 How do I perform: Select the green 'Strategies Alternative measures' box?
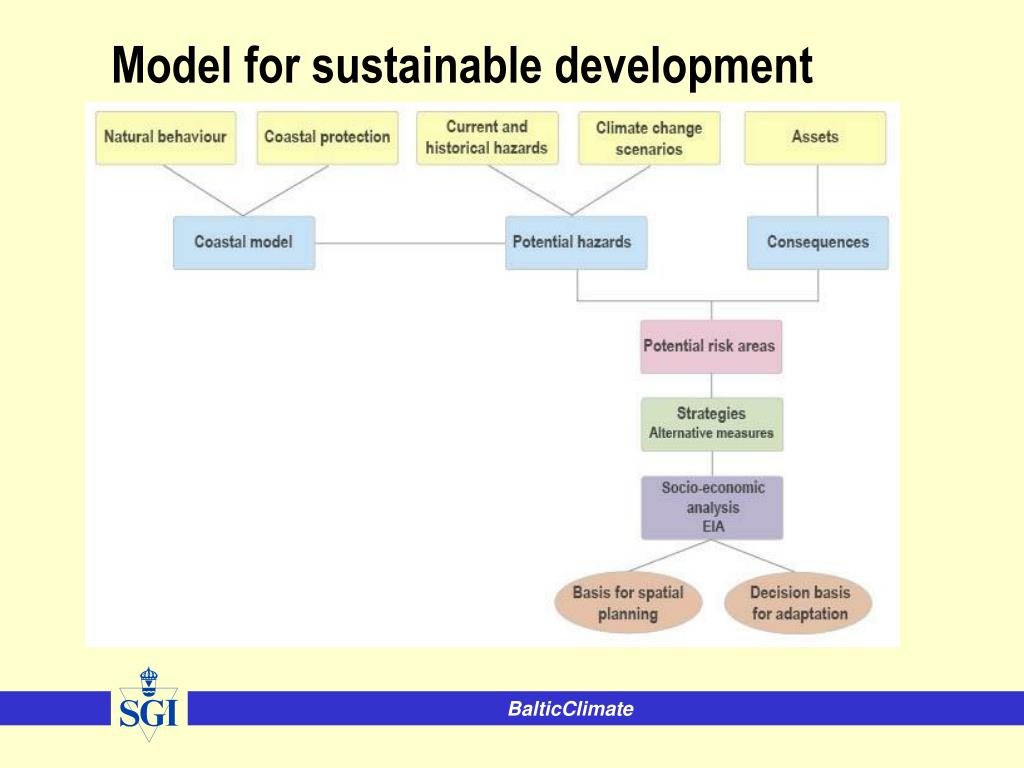712,424
